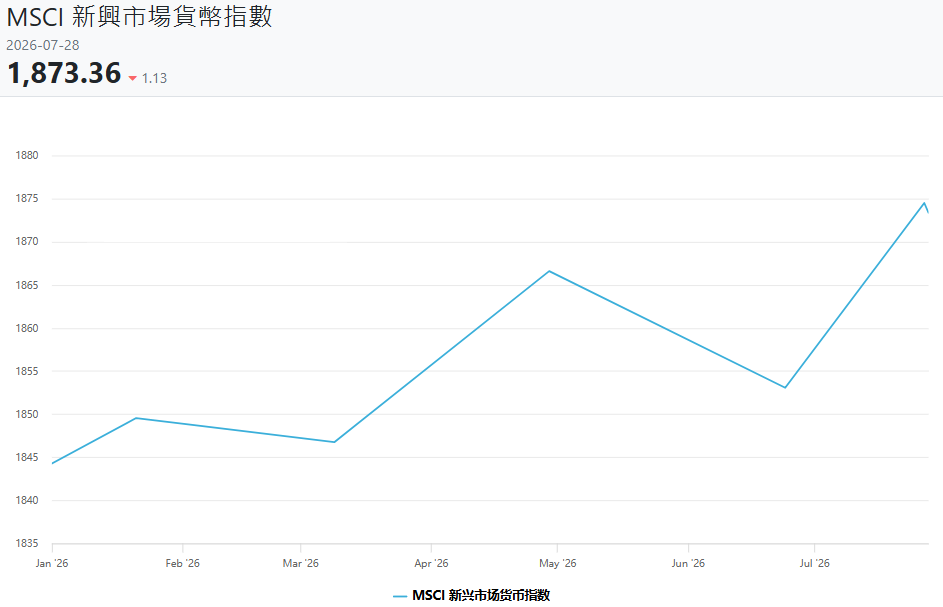This screenshot has width=943, height=607.
Task: Toggle the MSCI 新兴市场货币指数 legend series
Action: pyautogui.click(x=472, y=596)
